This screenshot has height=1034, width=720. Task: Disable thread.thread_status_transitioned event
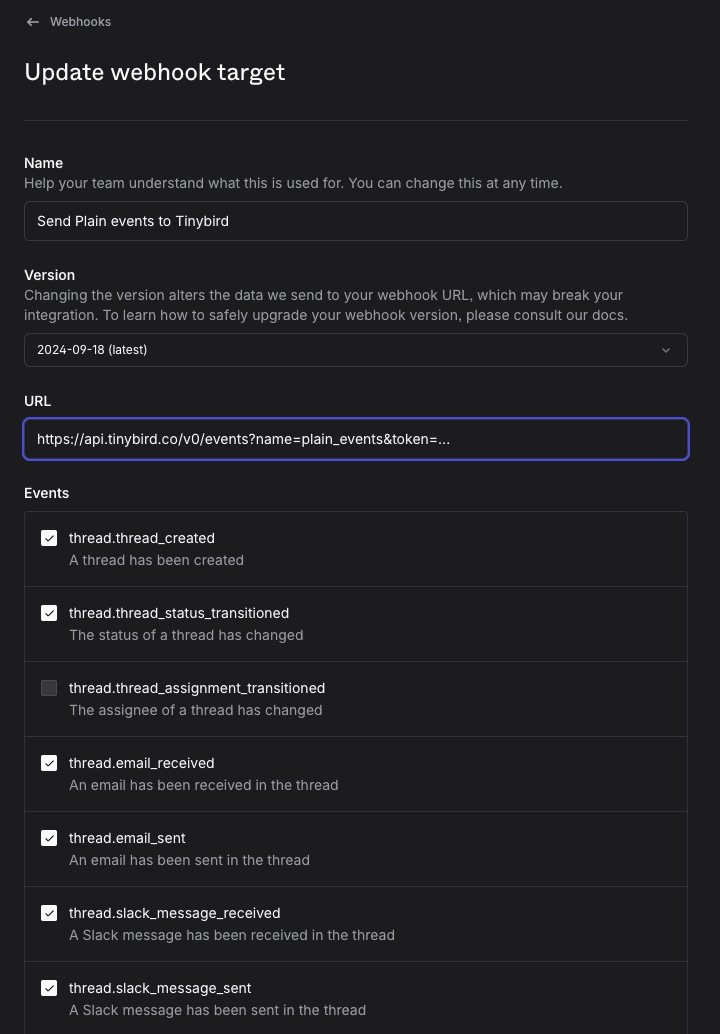[x=49, y=613]
